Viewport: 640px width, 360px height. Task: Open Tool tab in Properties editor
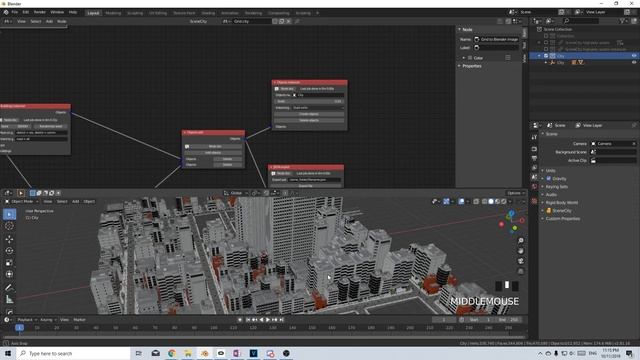(x=534, y=138)
